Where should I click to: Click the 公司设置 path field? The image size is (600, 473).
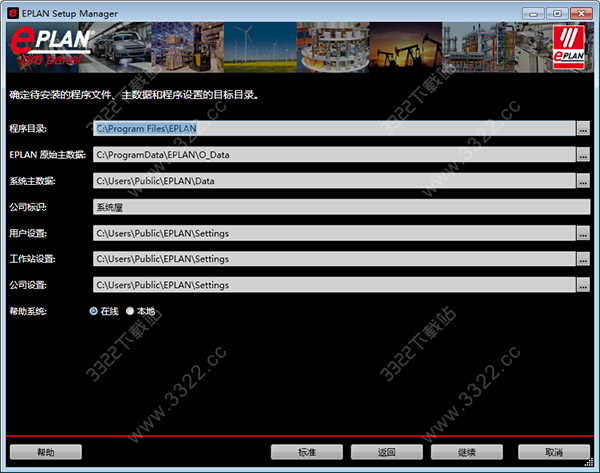tap(334, 285)
